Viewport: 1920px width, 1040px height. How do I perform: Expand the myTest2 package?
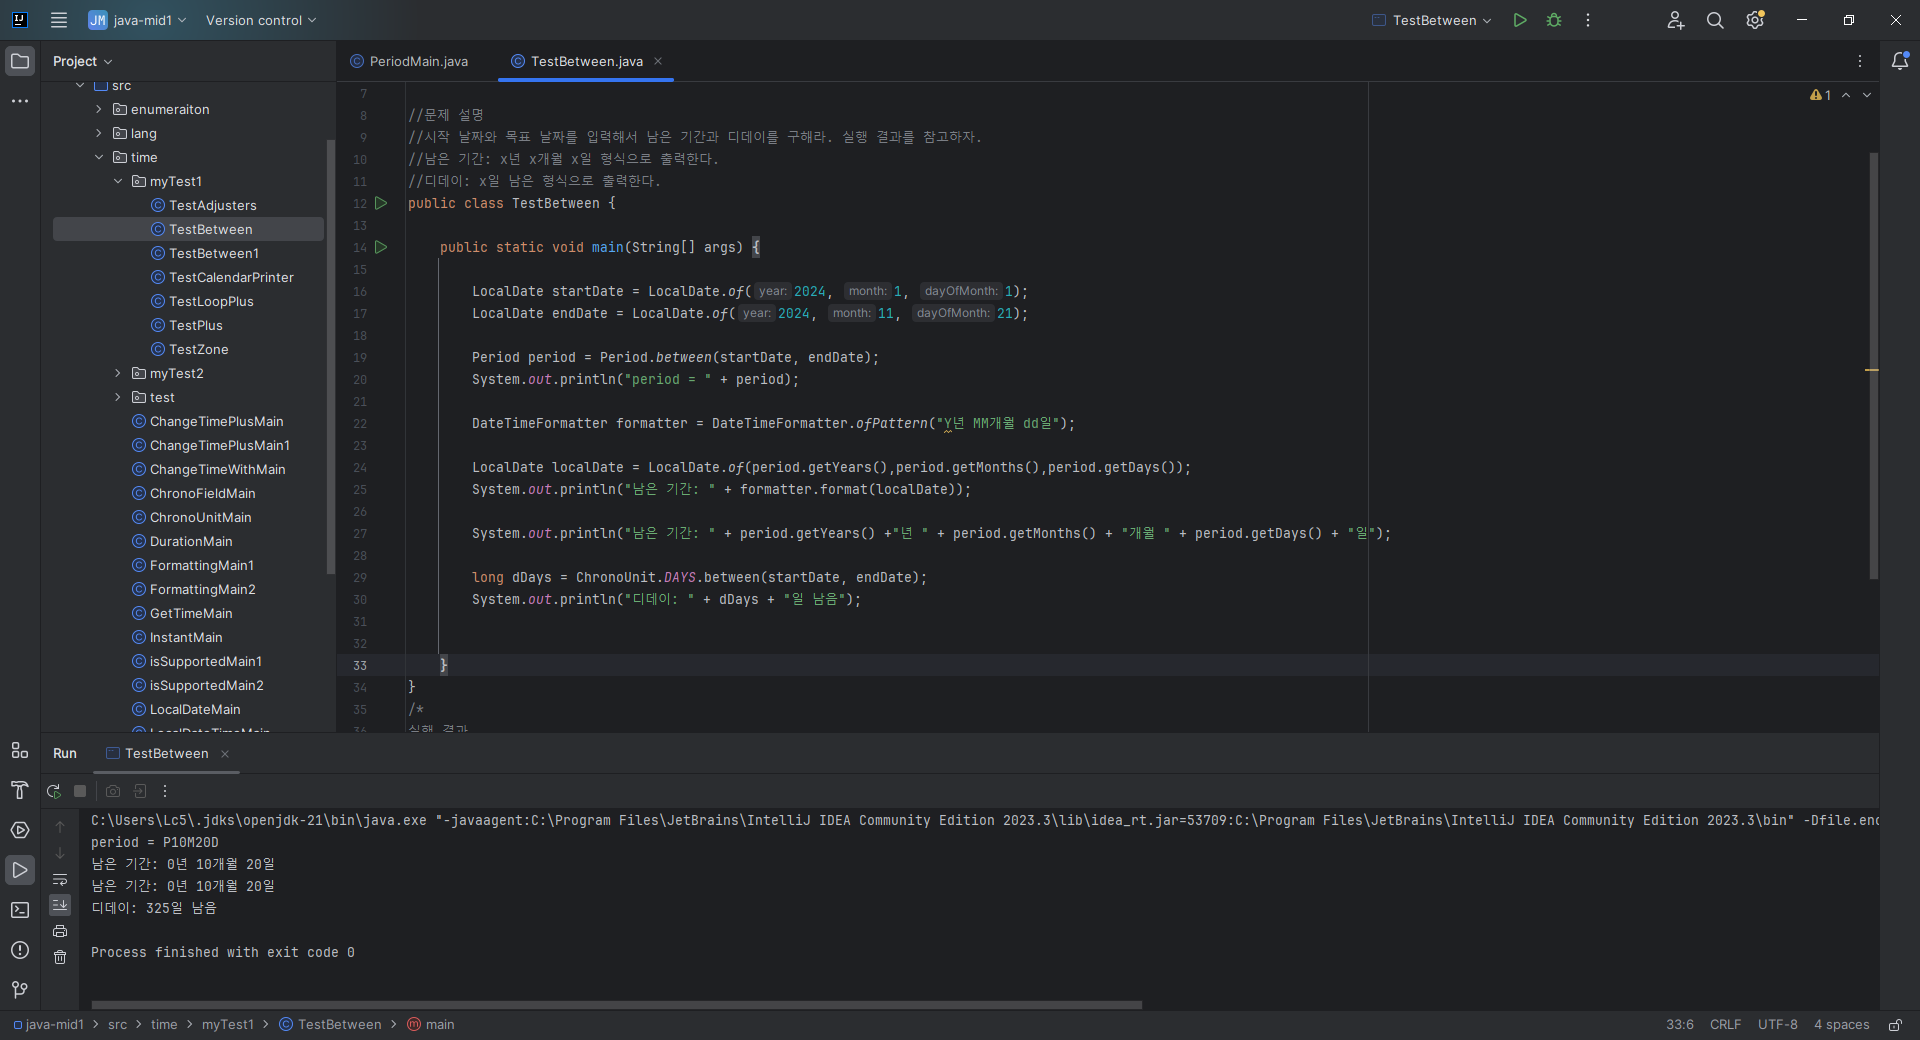pyautogui.click(x=118, y=373)
